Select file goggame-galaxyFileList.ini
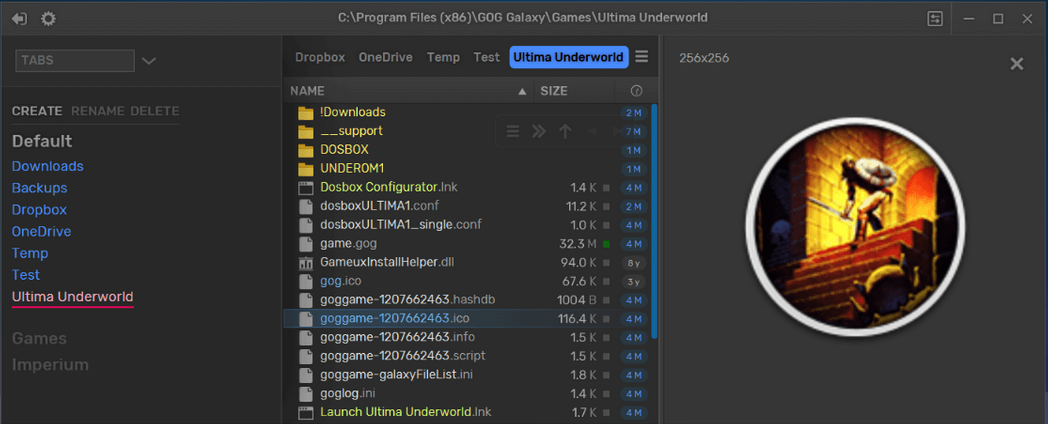The width and height of the screenshot is (1048, 424). 396,375
